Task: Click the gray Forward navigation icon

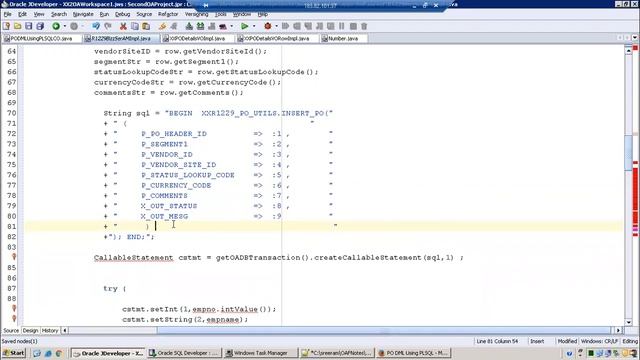Action: (74, 26)
